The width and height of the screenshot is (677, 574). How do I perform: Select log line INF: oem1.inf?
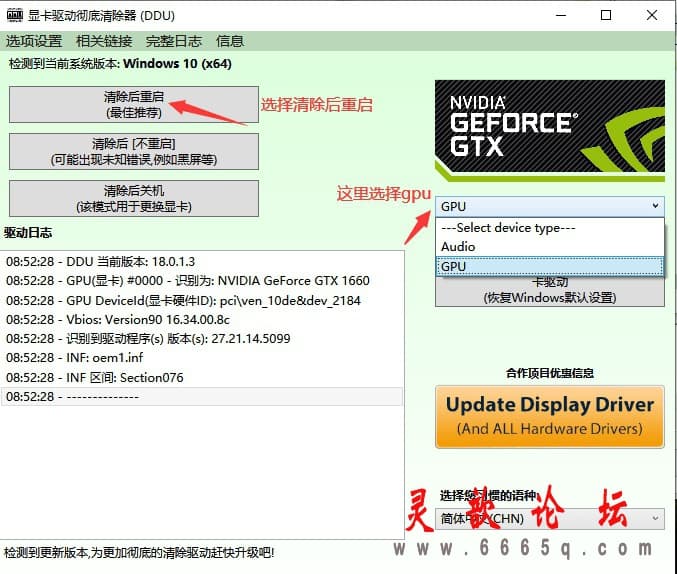202,358
